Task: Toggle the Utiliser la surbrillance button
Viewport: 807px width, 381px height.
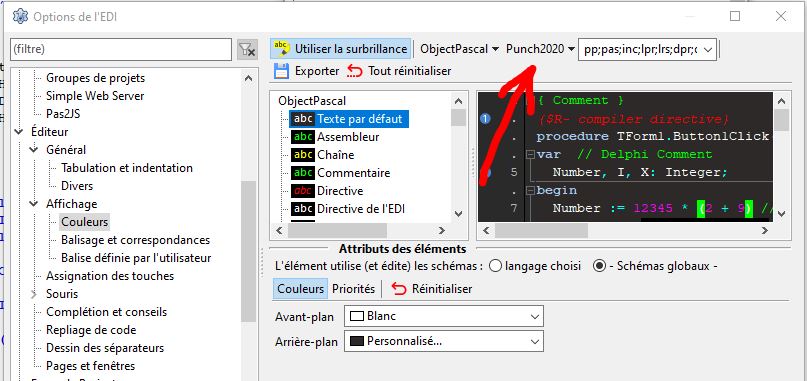Action: tap(341, 49)
